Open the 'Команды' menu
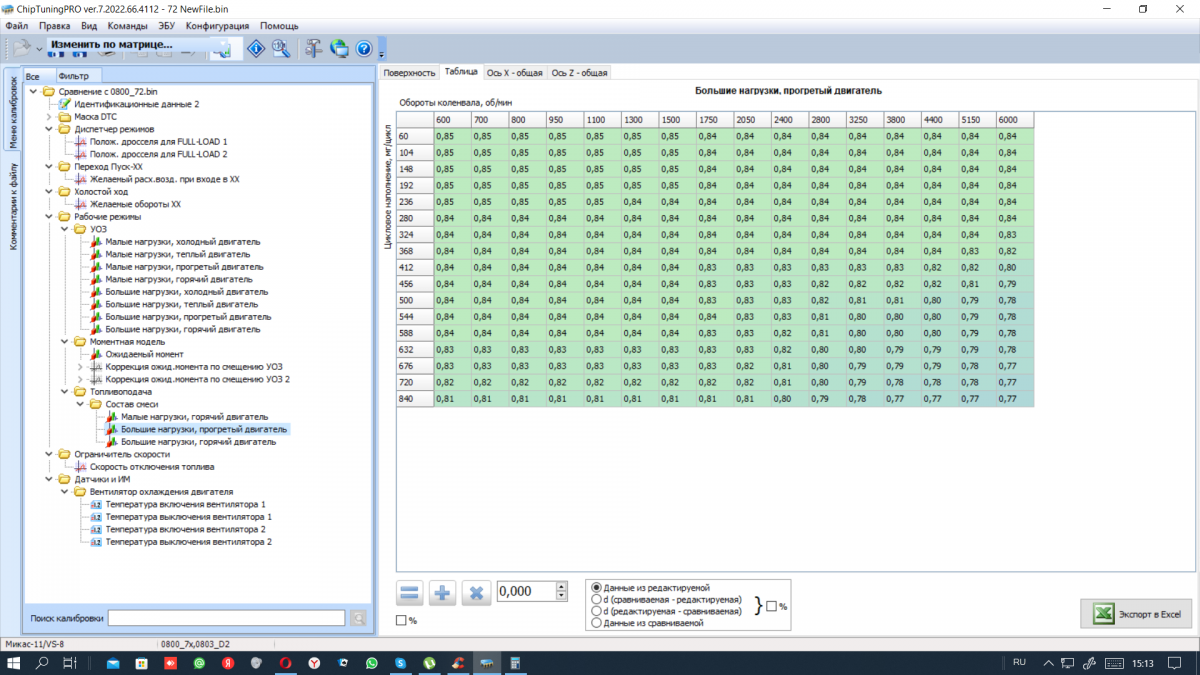This screenshot has width=1200, height=675. coord(127,25)
